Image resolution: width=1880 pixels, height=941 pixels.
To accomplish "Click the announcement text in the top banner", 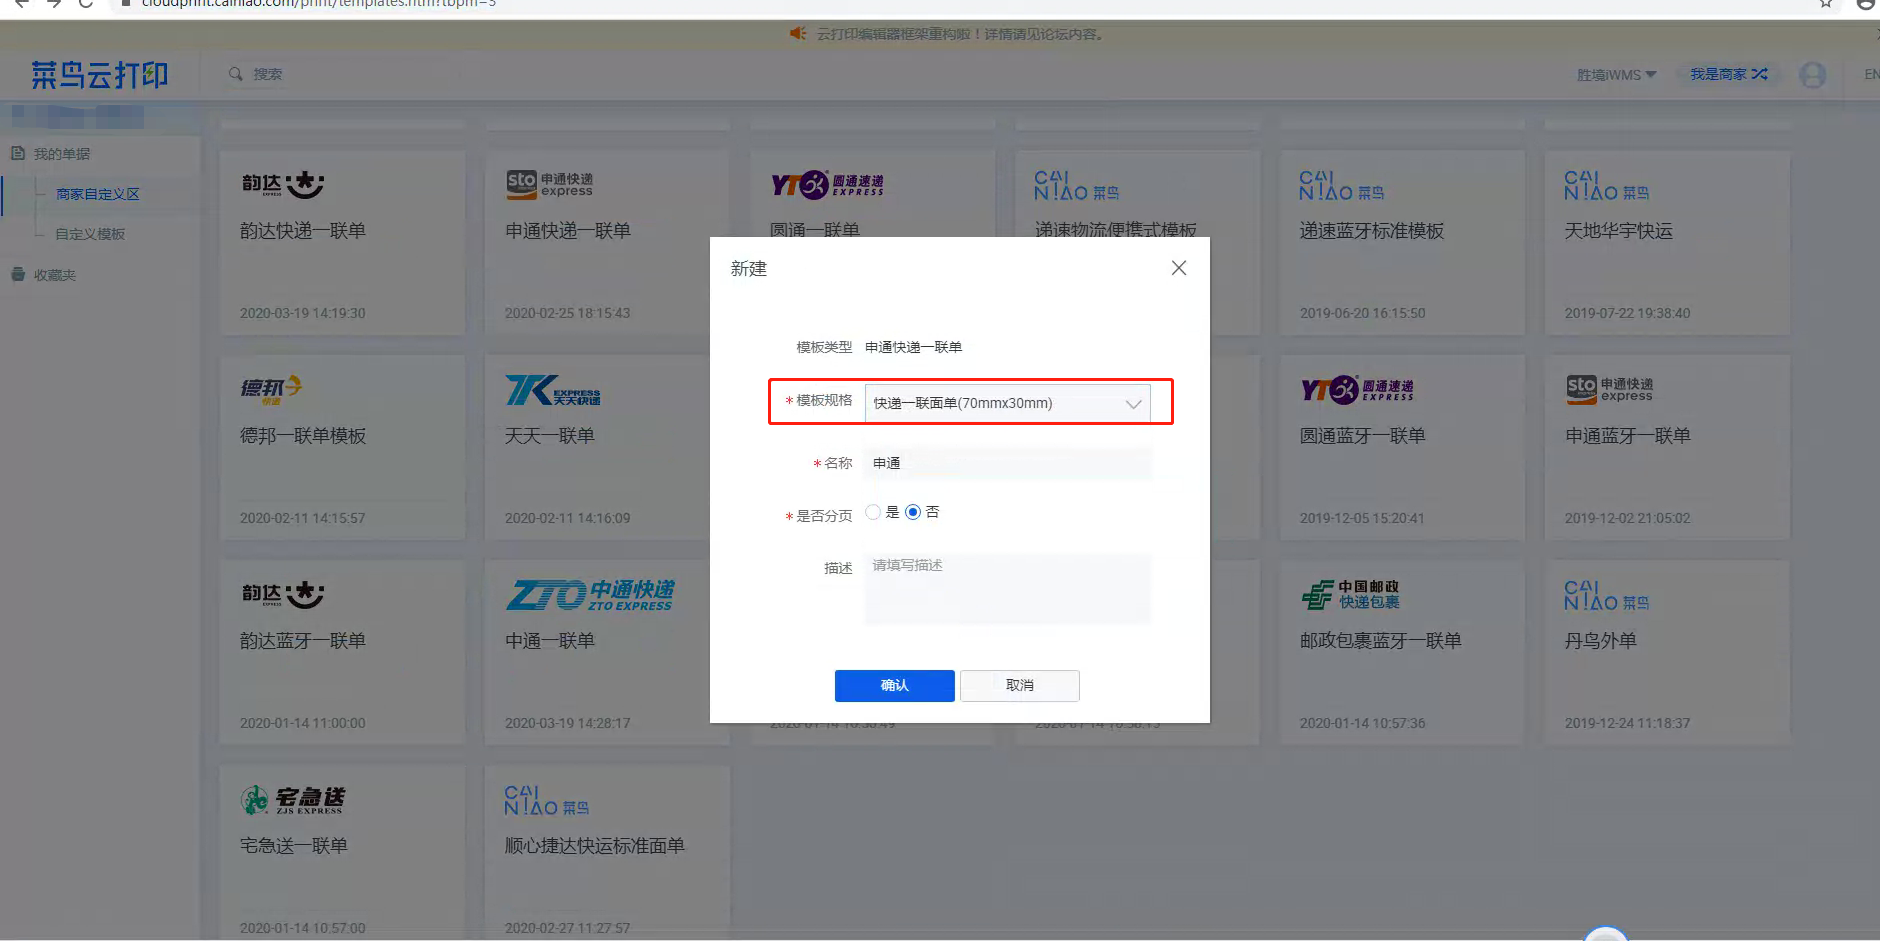I will 960,34.
